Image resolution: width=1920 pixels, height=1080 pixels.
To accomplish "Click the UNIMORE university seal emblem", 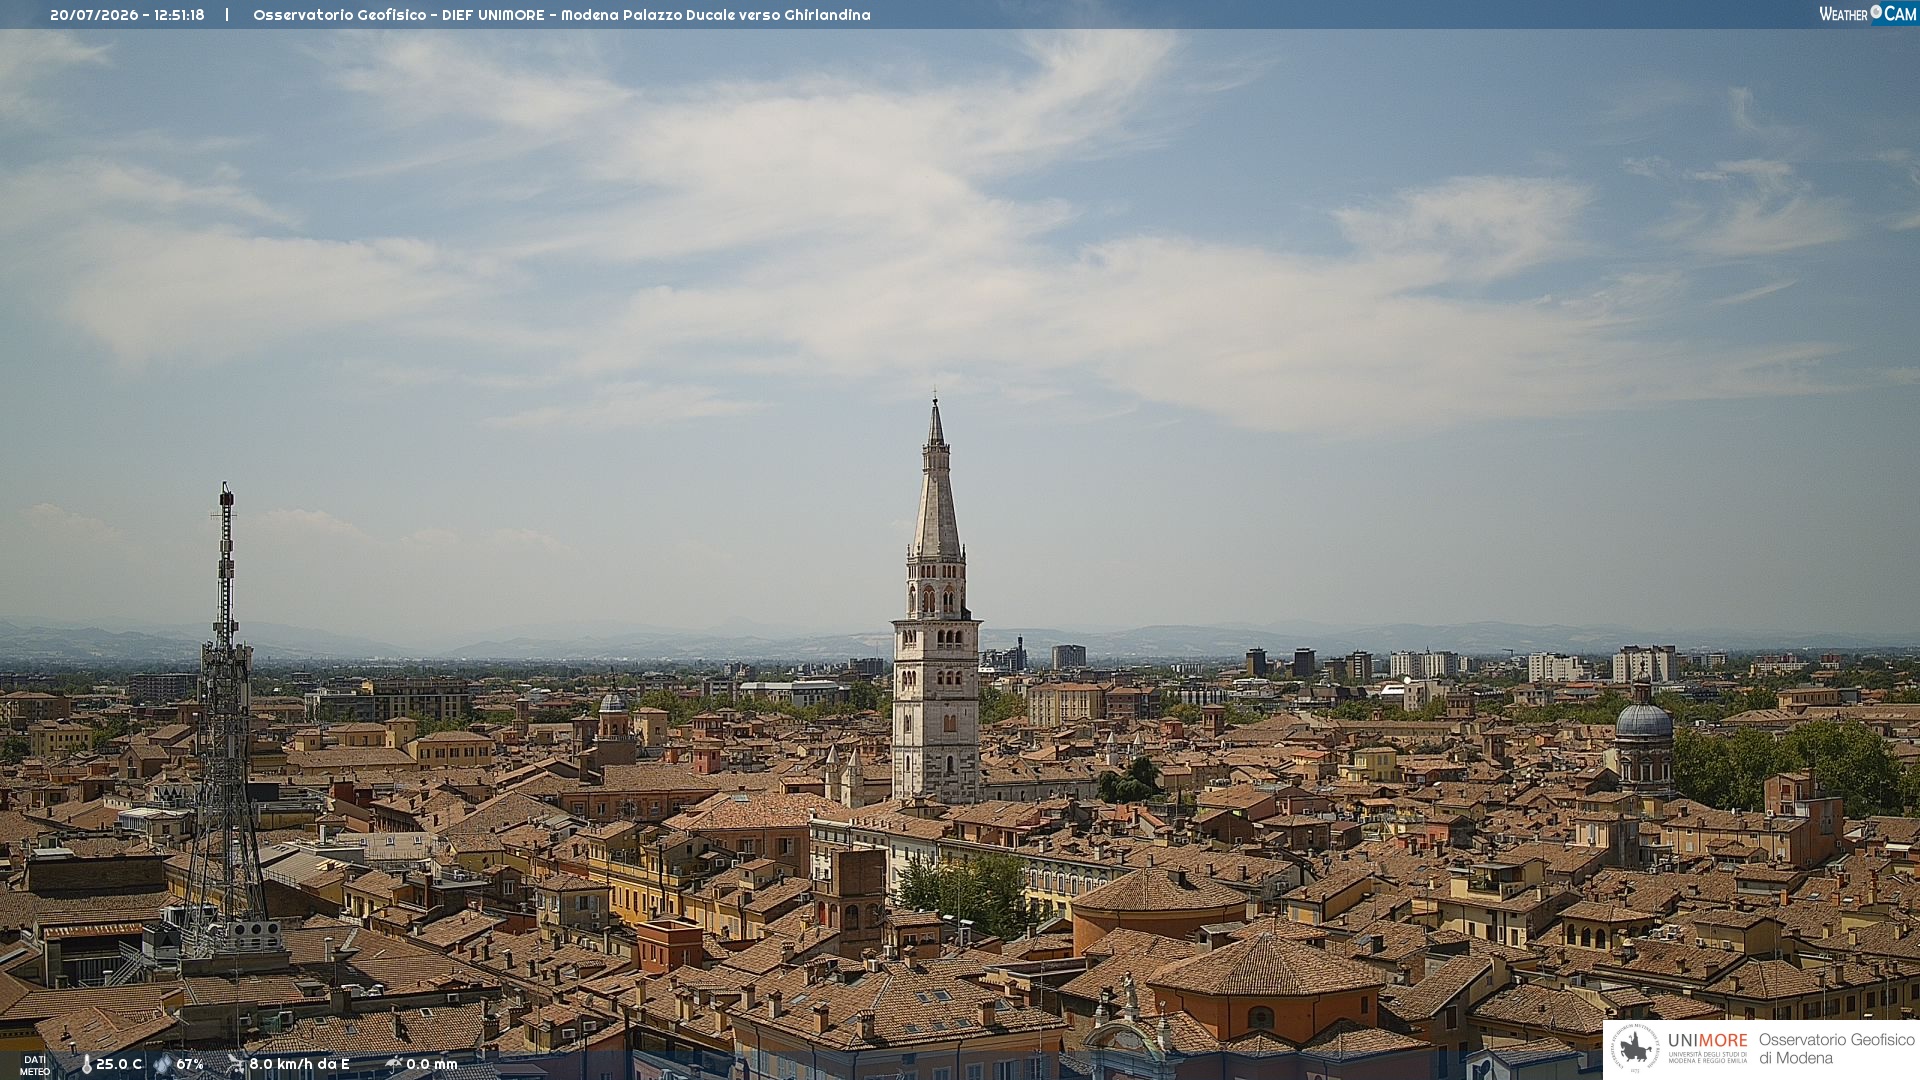I will 1635,1049.
